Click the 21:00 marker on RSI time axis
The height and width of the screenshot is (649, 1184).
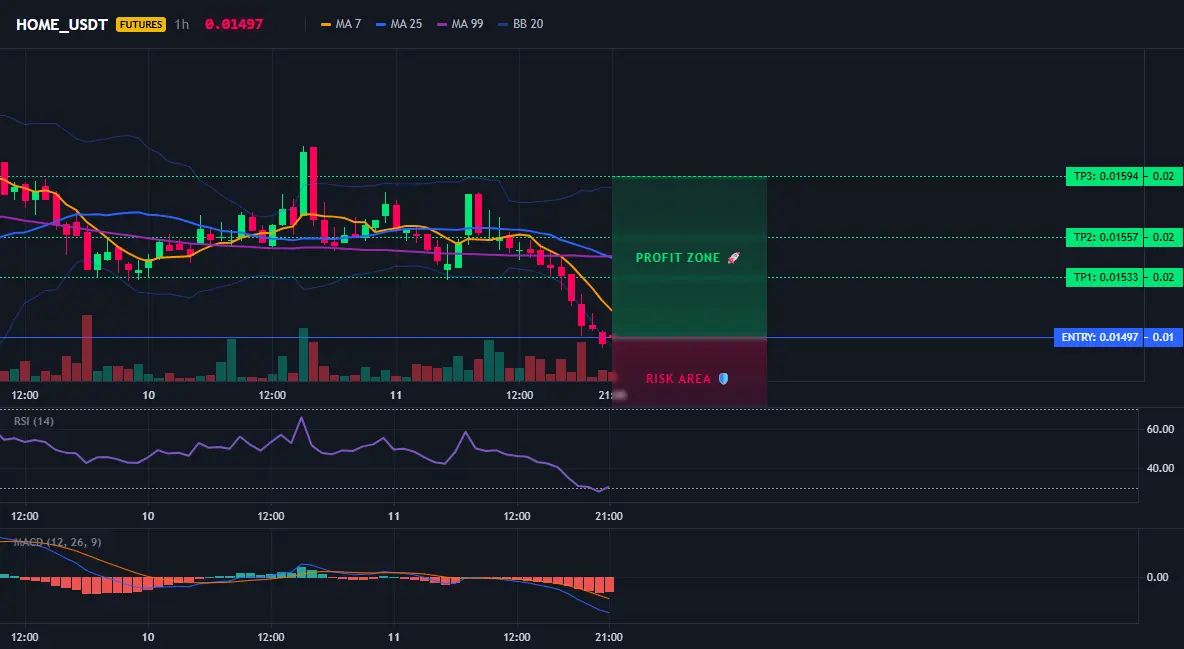[x=609, y=516]
